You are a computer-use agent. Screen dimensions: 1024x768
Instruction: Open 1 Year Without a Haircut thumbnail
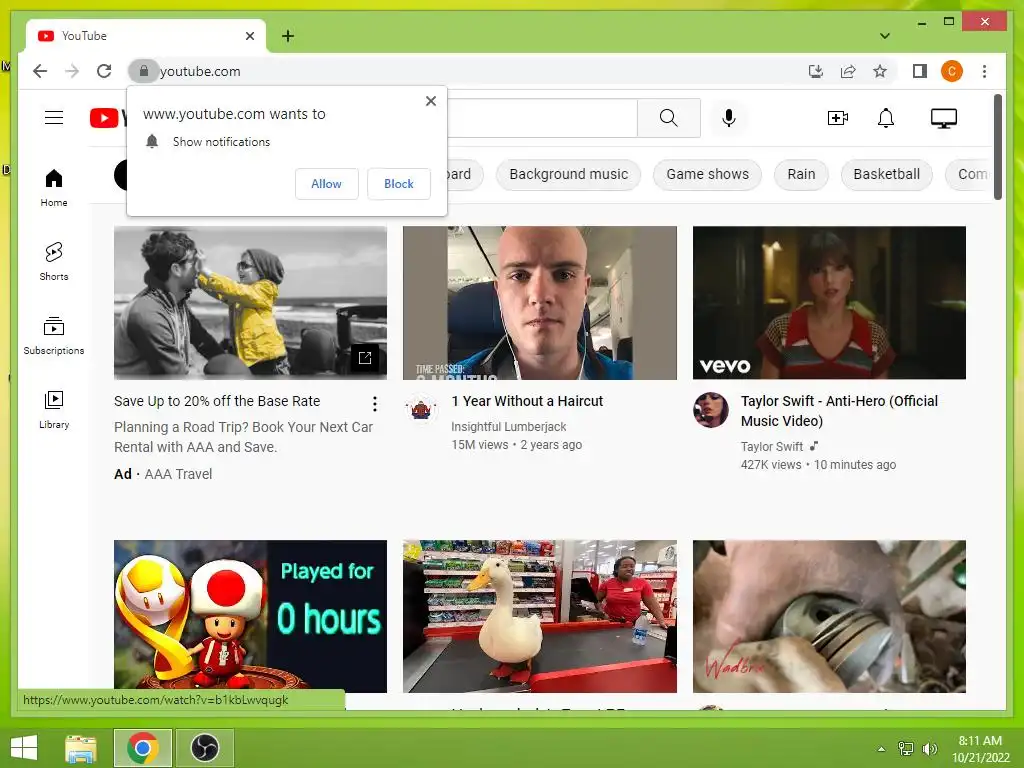click(x=539, y=303)
